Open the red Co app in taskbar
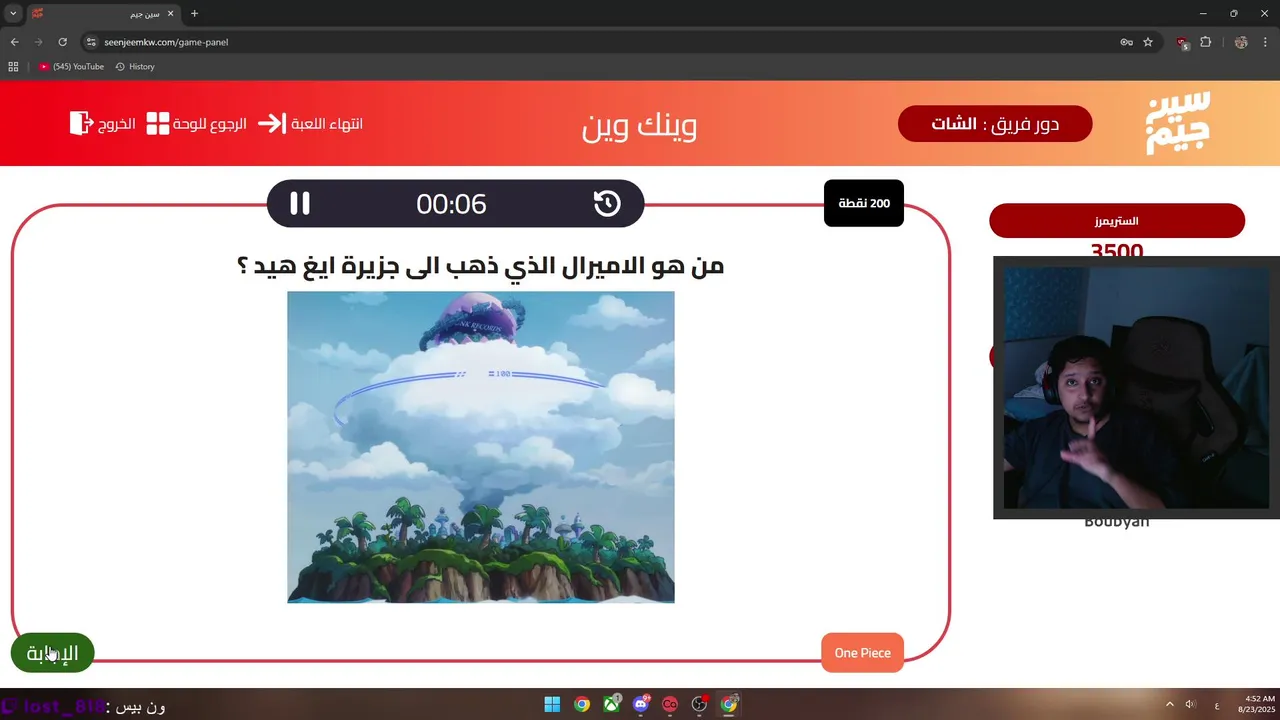Screen dimensions: 1280x720 670,704
